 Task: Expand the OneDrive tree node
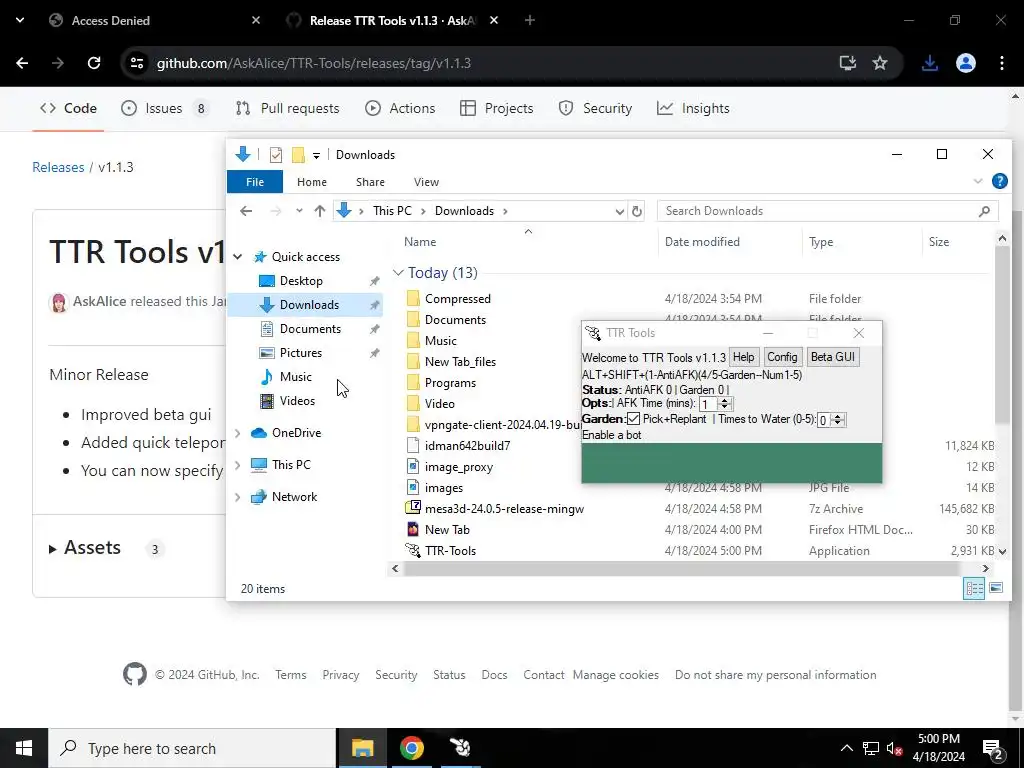(238, 433)
